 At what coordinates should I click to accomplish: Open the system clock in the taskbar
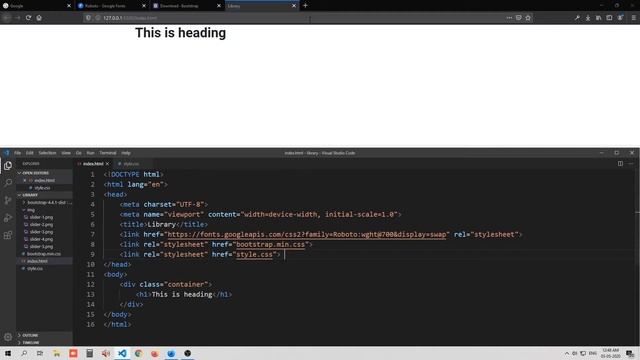point(610,353)
